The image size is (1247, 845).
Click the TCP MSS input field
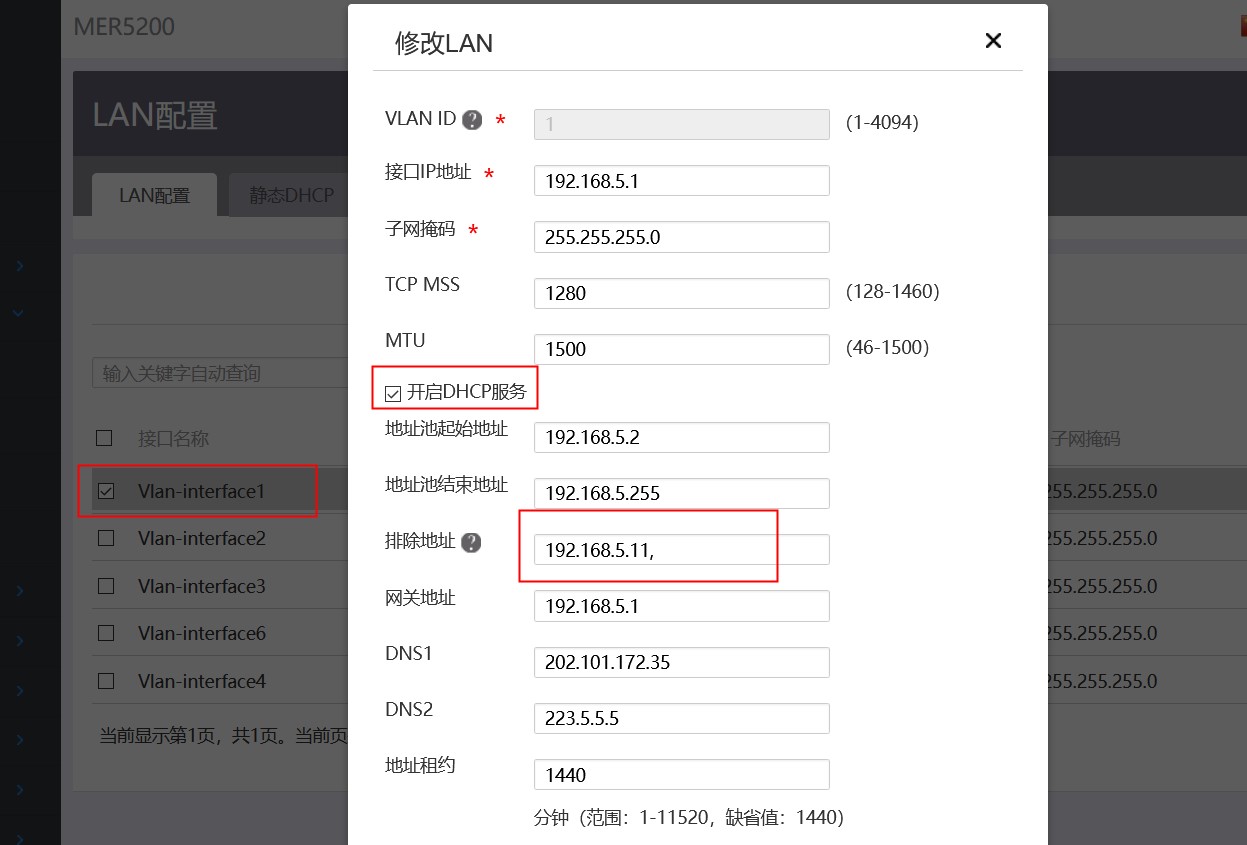tap(681, 293)
